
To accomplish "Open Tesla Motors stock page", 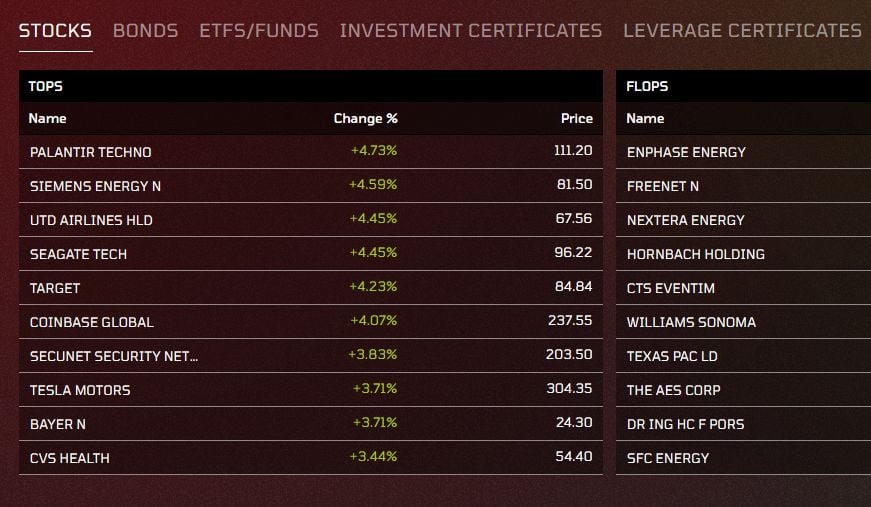I will (80, 390).
